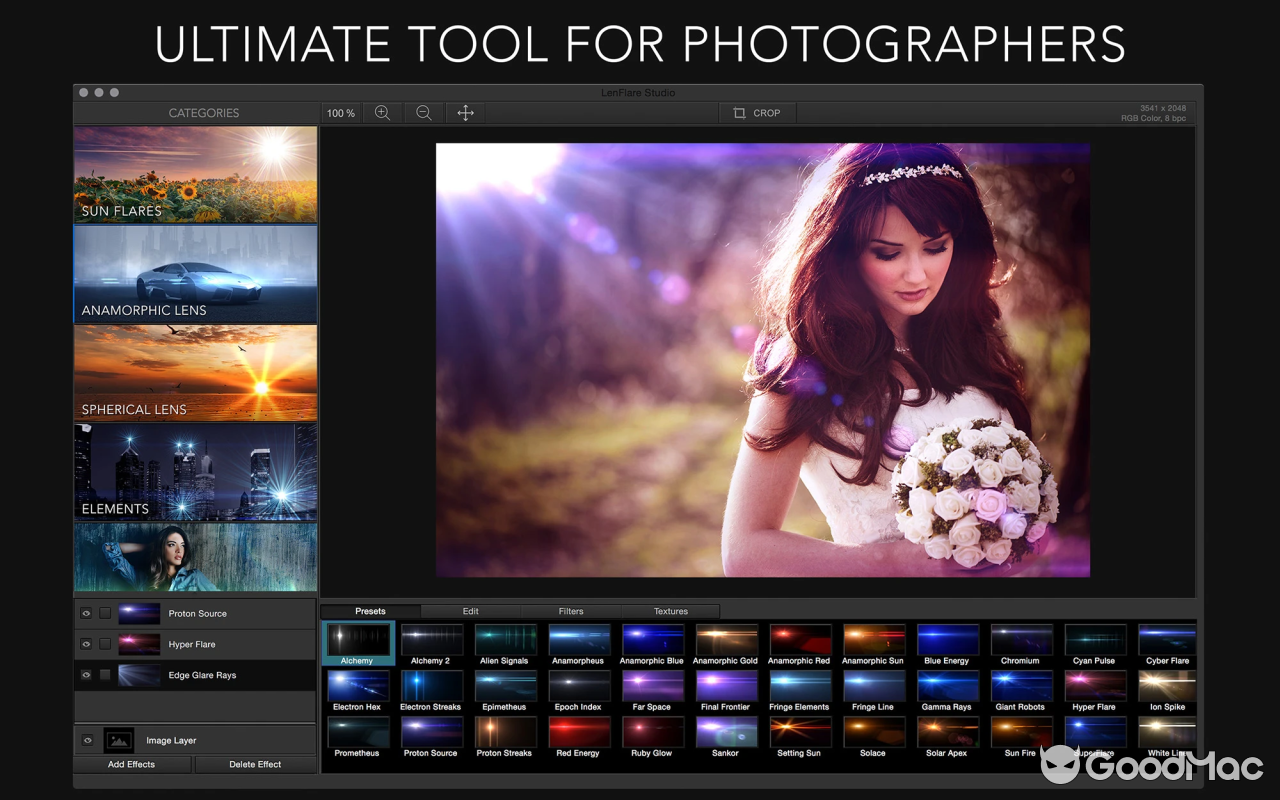Viewport: 1280px width, 800px height.
Task: Click the Delete Effect button
Action: [255, 764]
